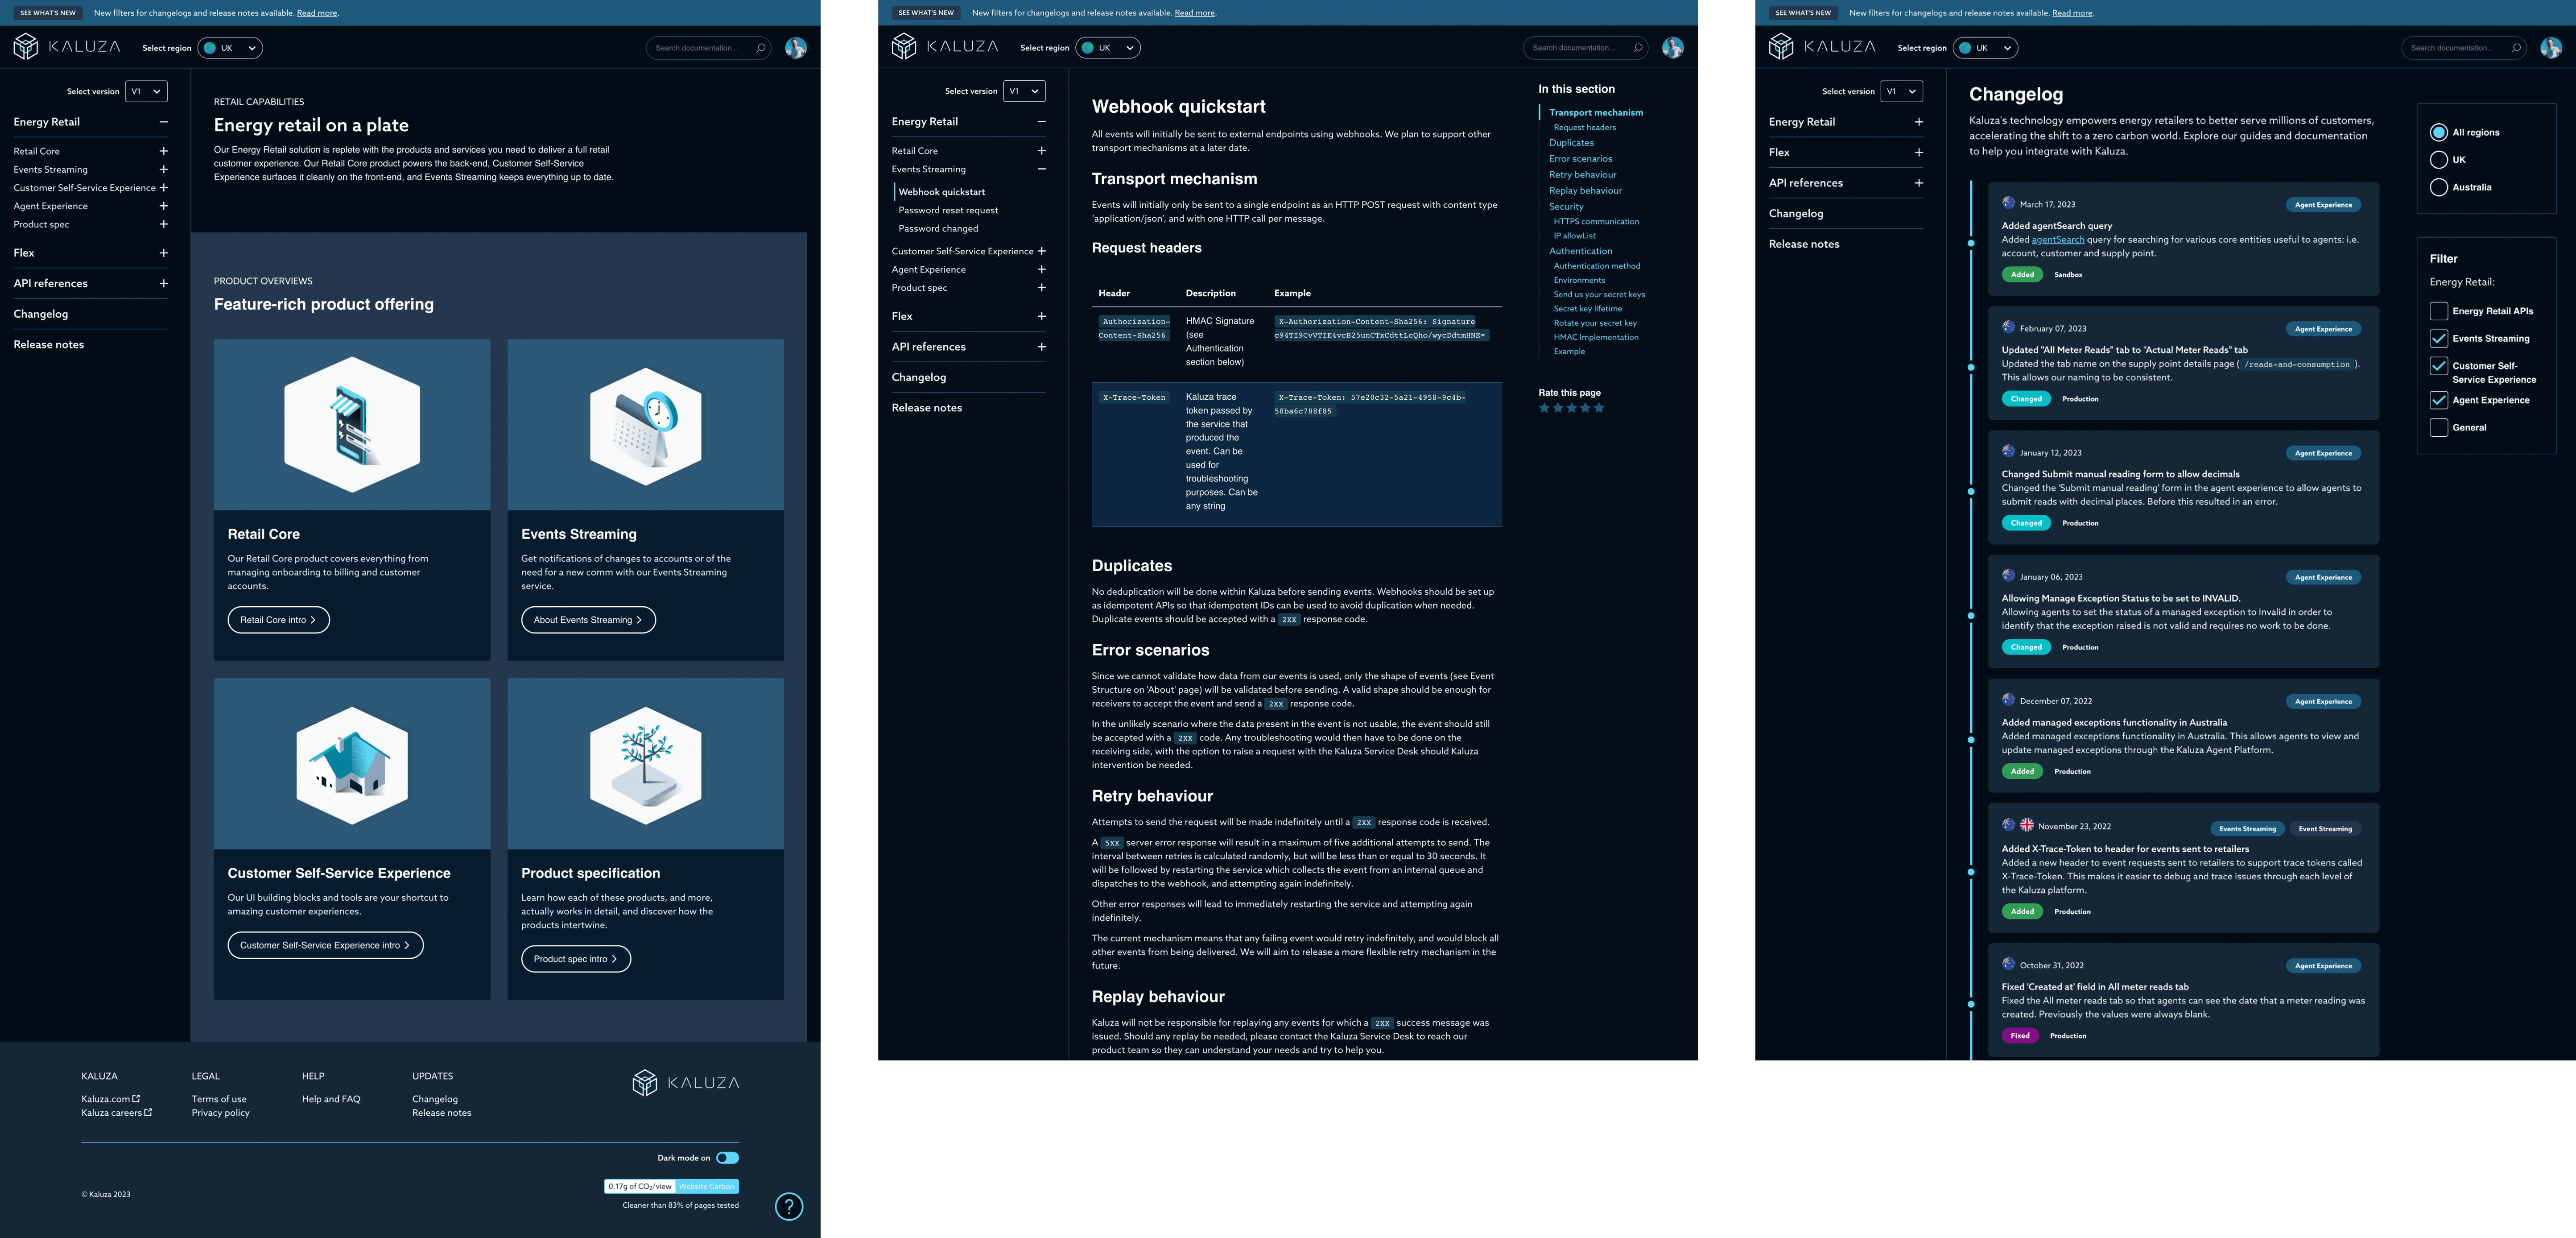Open the V1 version dropdown on the home page
Image resolution: width=2576 pixels, height=1238 pixels.
point(146,91)
